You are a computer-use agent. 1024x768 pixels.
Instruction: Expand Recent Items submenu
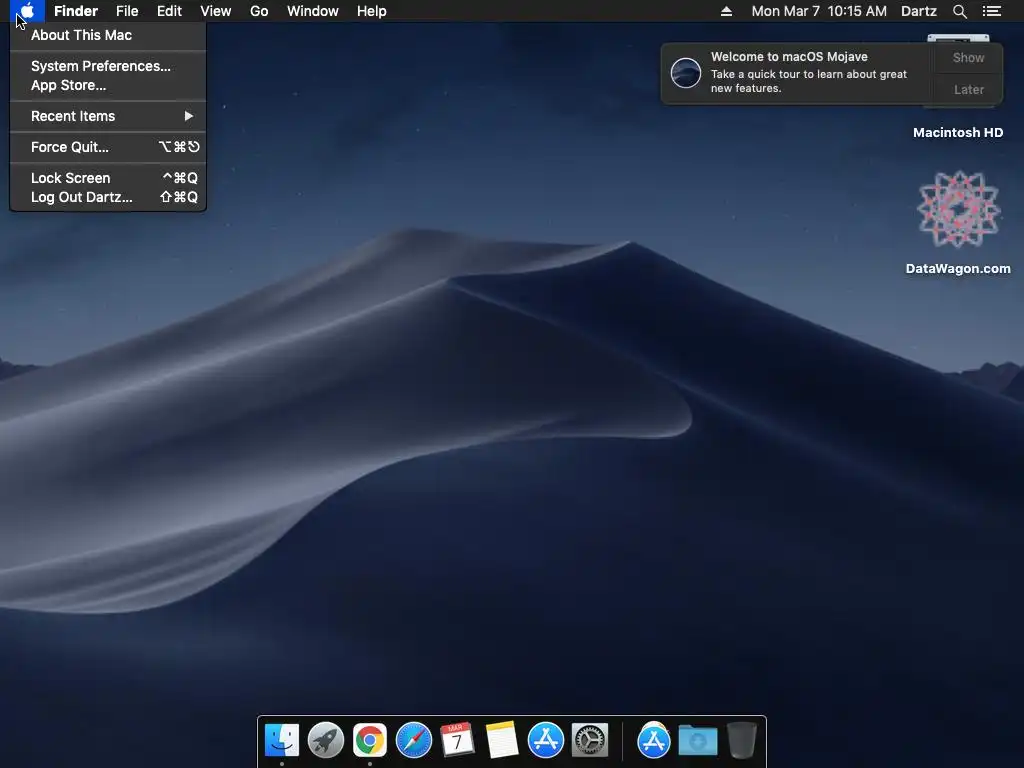[108, 116]
